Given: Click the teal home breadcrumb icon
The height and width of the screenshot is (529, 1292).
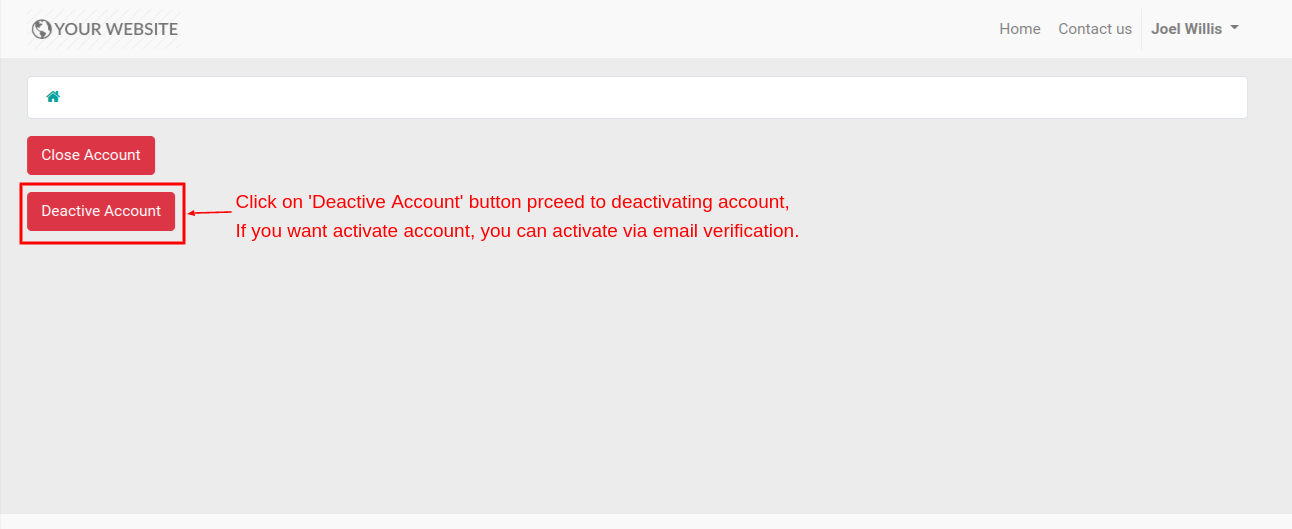Looking at the screenshot, I should tap(53, 97).
